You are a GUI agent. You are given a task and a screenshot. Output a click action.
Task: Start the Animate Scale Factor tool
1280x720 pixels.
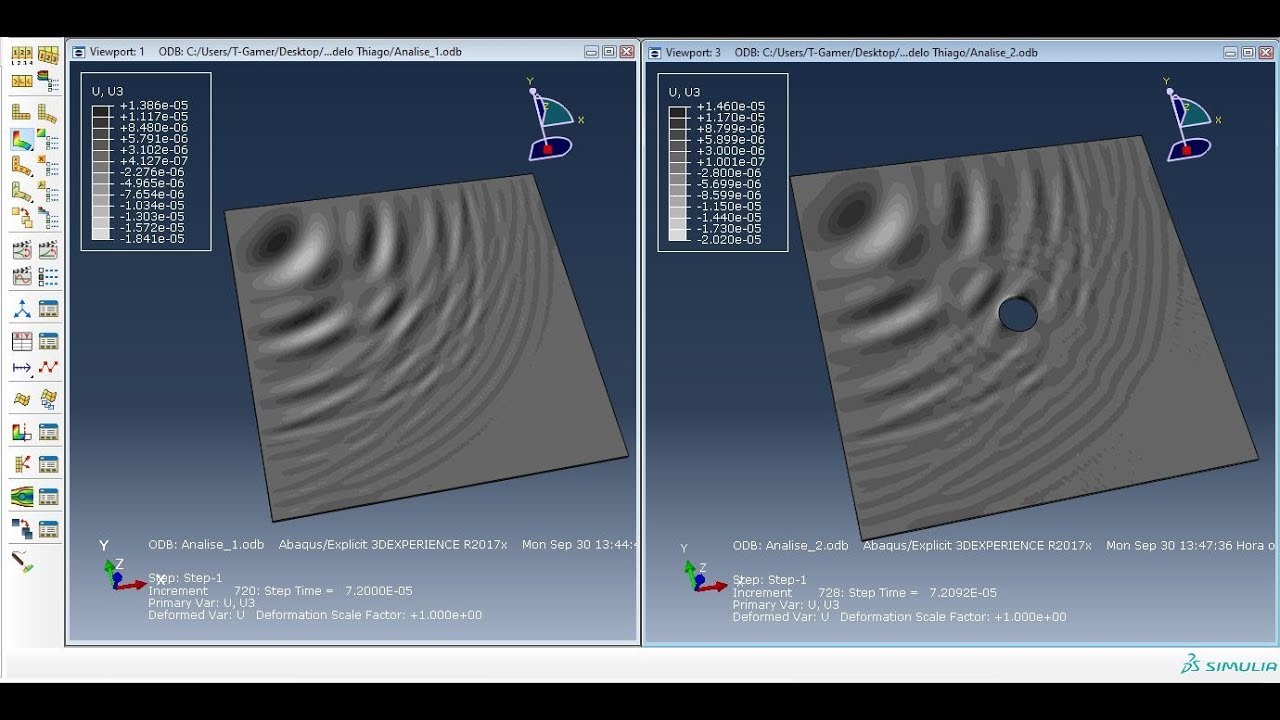click(x=22, y=249)
